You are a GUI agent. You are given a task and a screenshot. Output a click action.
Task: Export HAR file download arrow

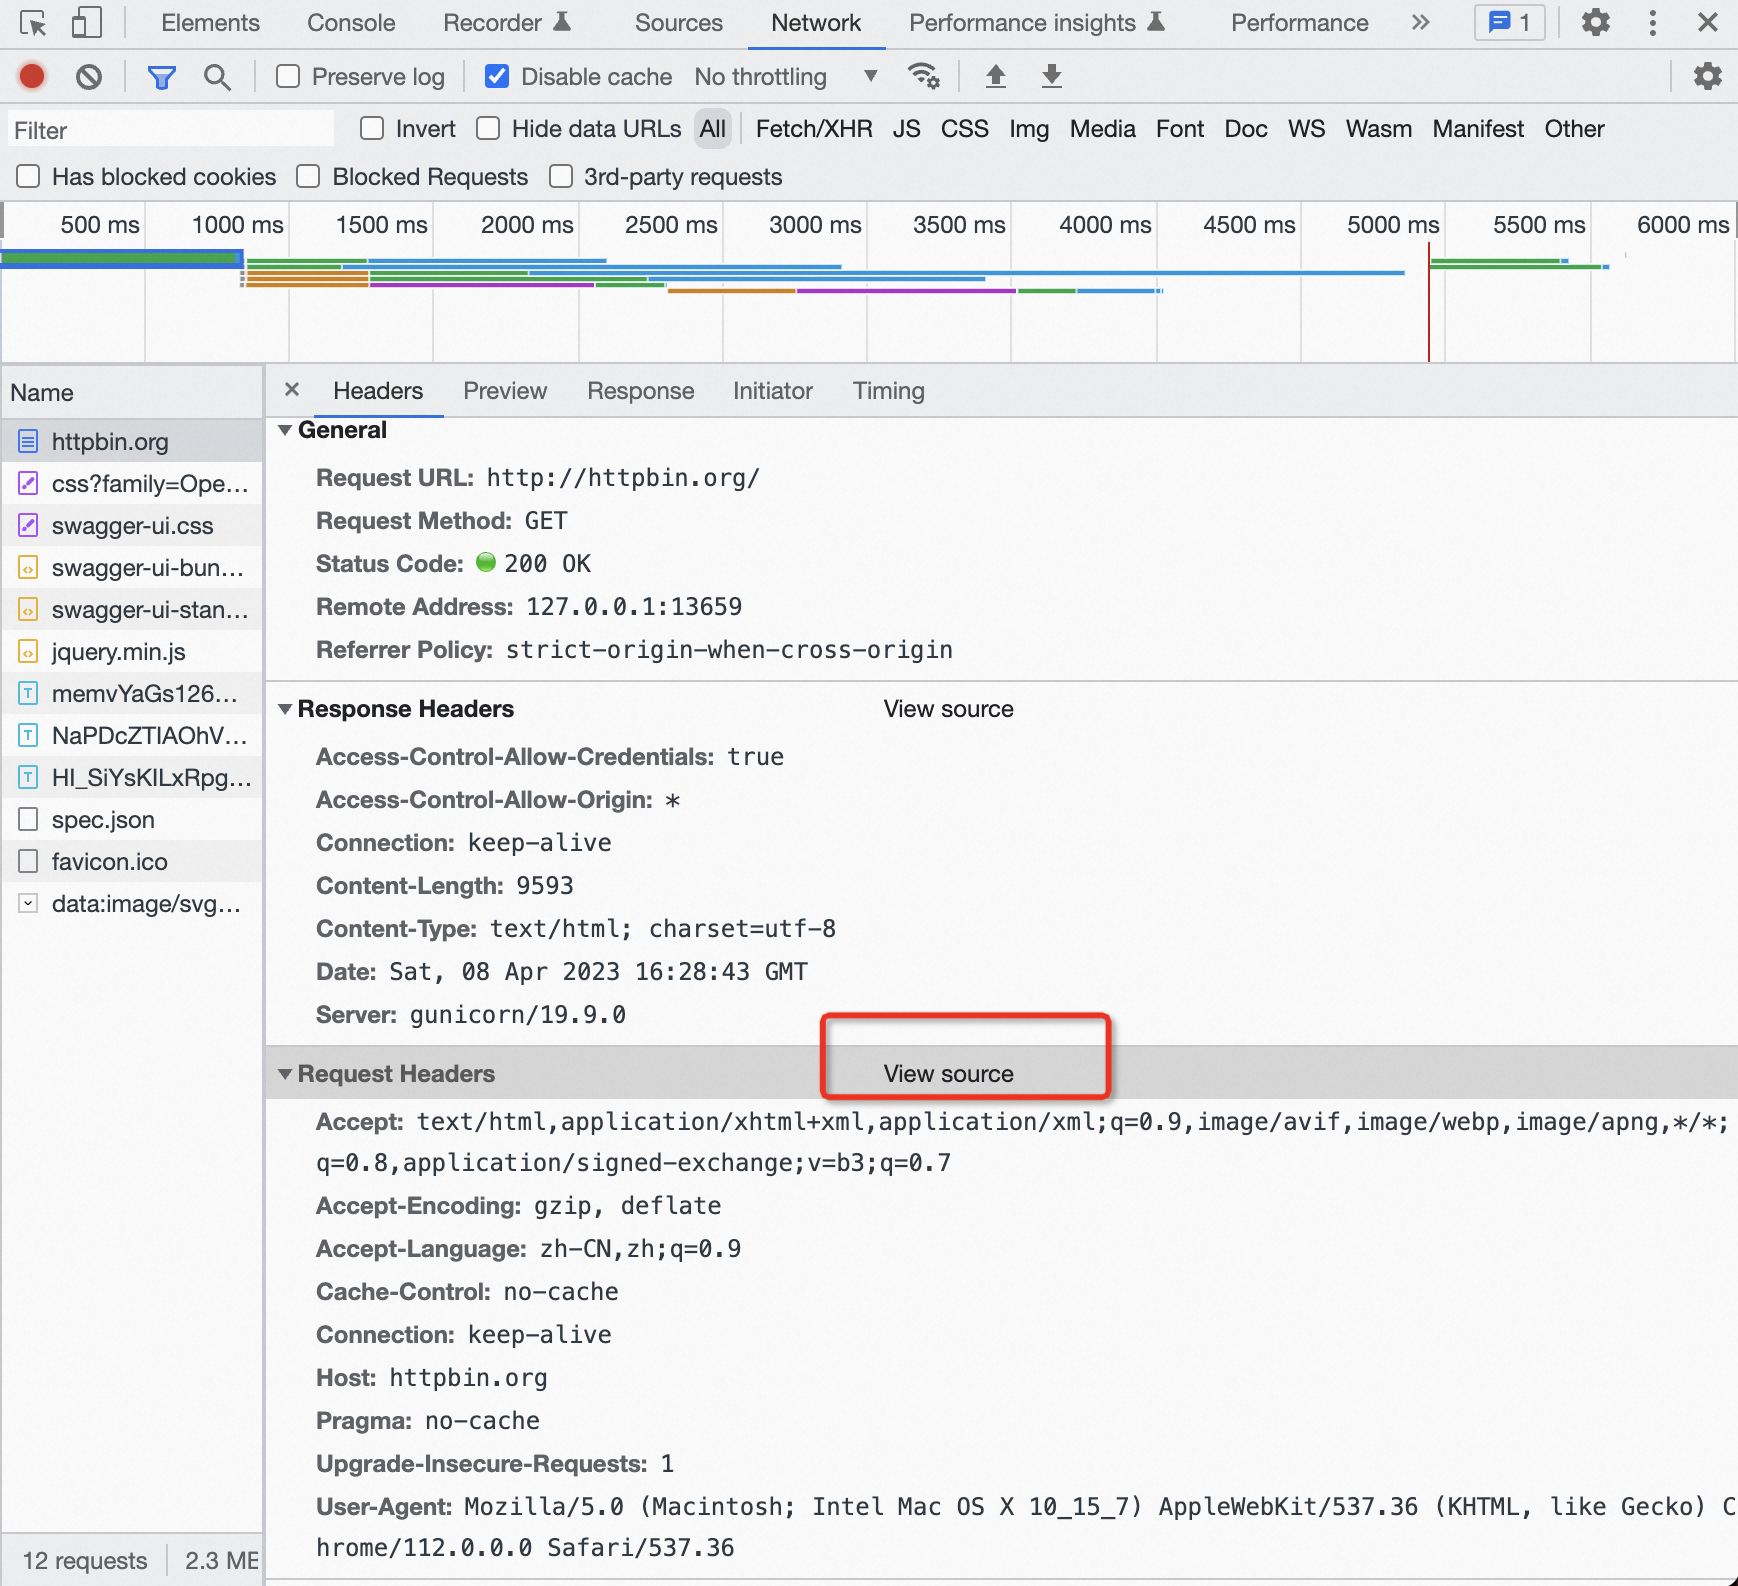pyautogui.click(x=1051, y=76)
